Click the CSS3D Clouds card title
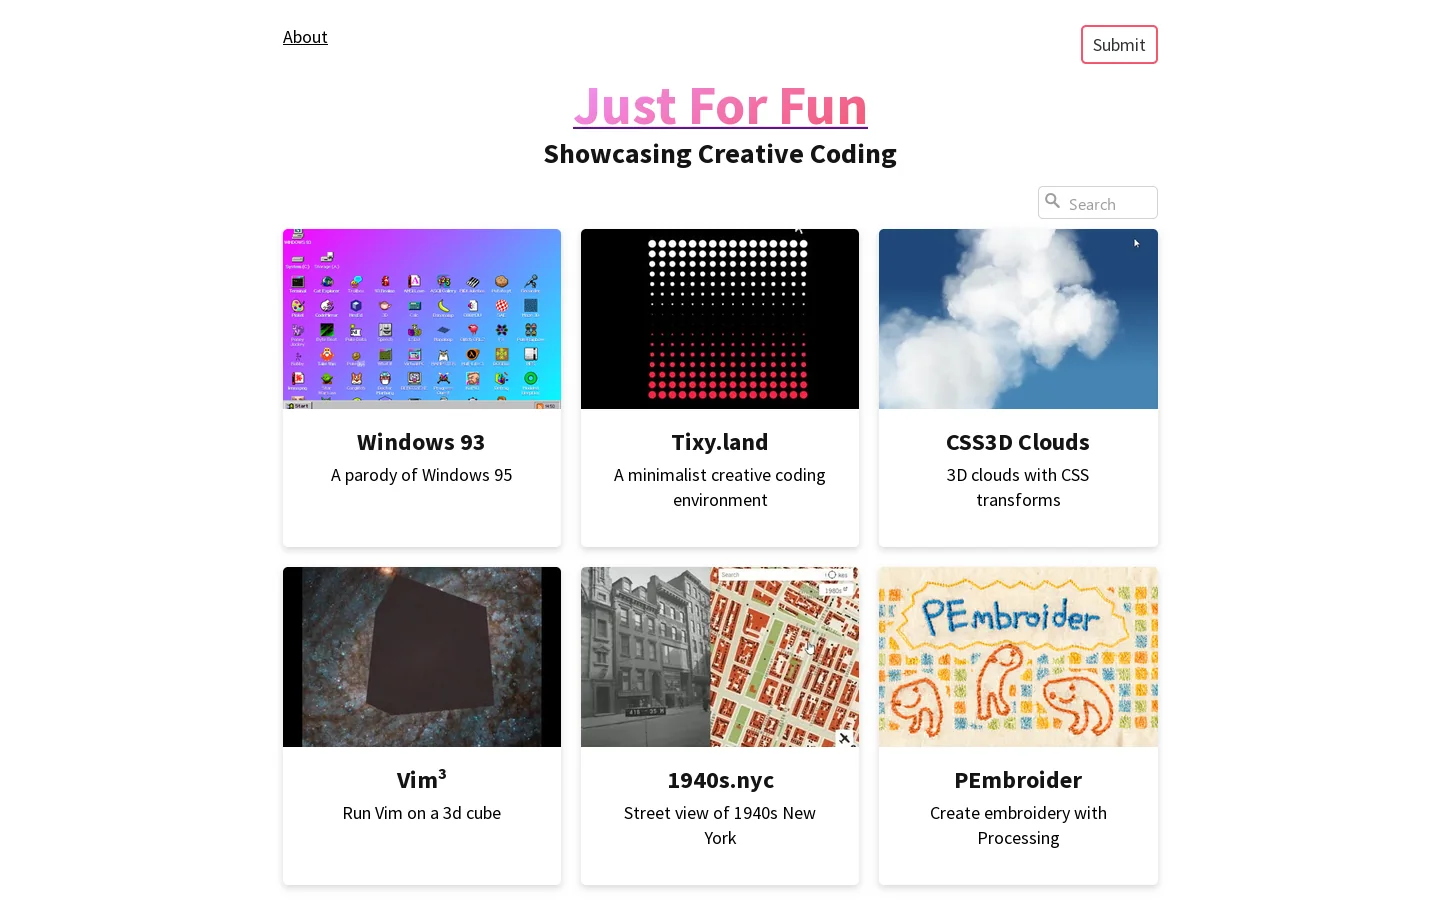The width and height of the screenshot is (1440, 900). click(1018, 442)
